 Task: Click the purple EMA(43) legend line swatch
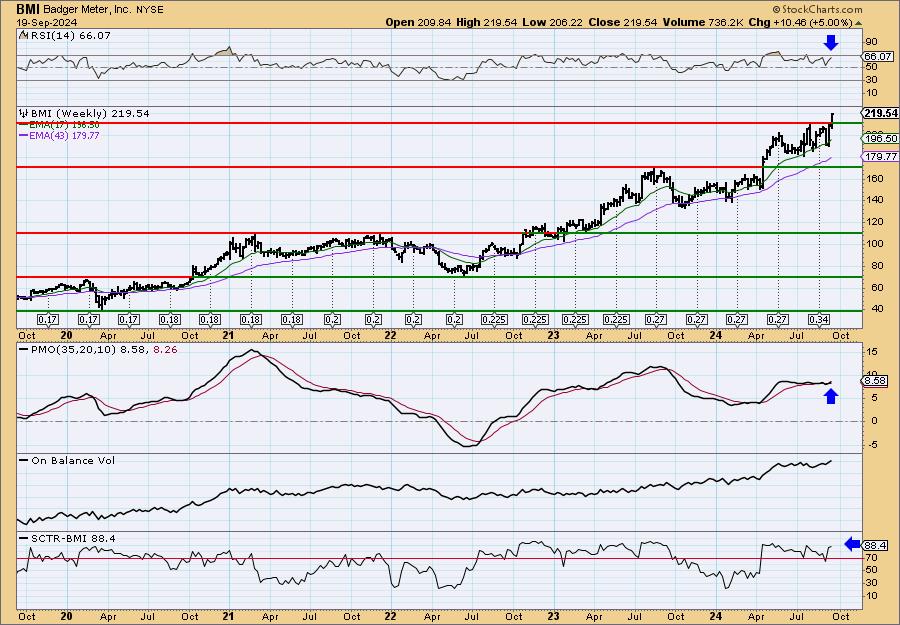tap(24, 135)
